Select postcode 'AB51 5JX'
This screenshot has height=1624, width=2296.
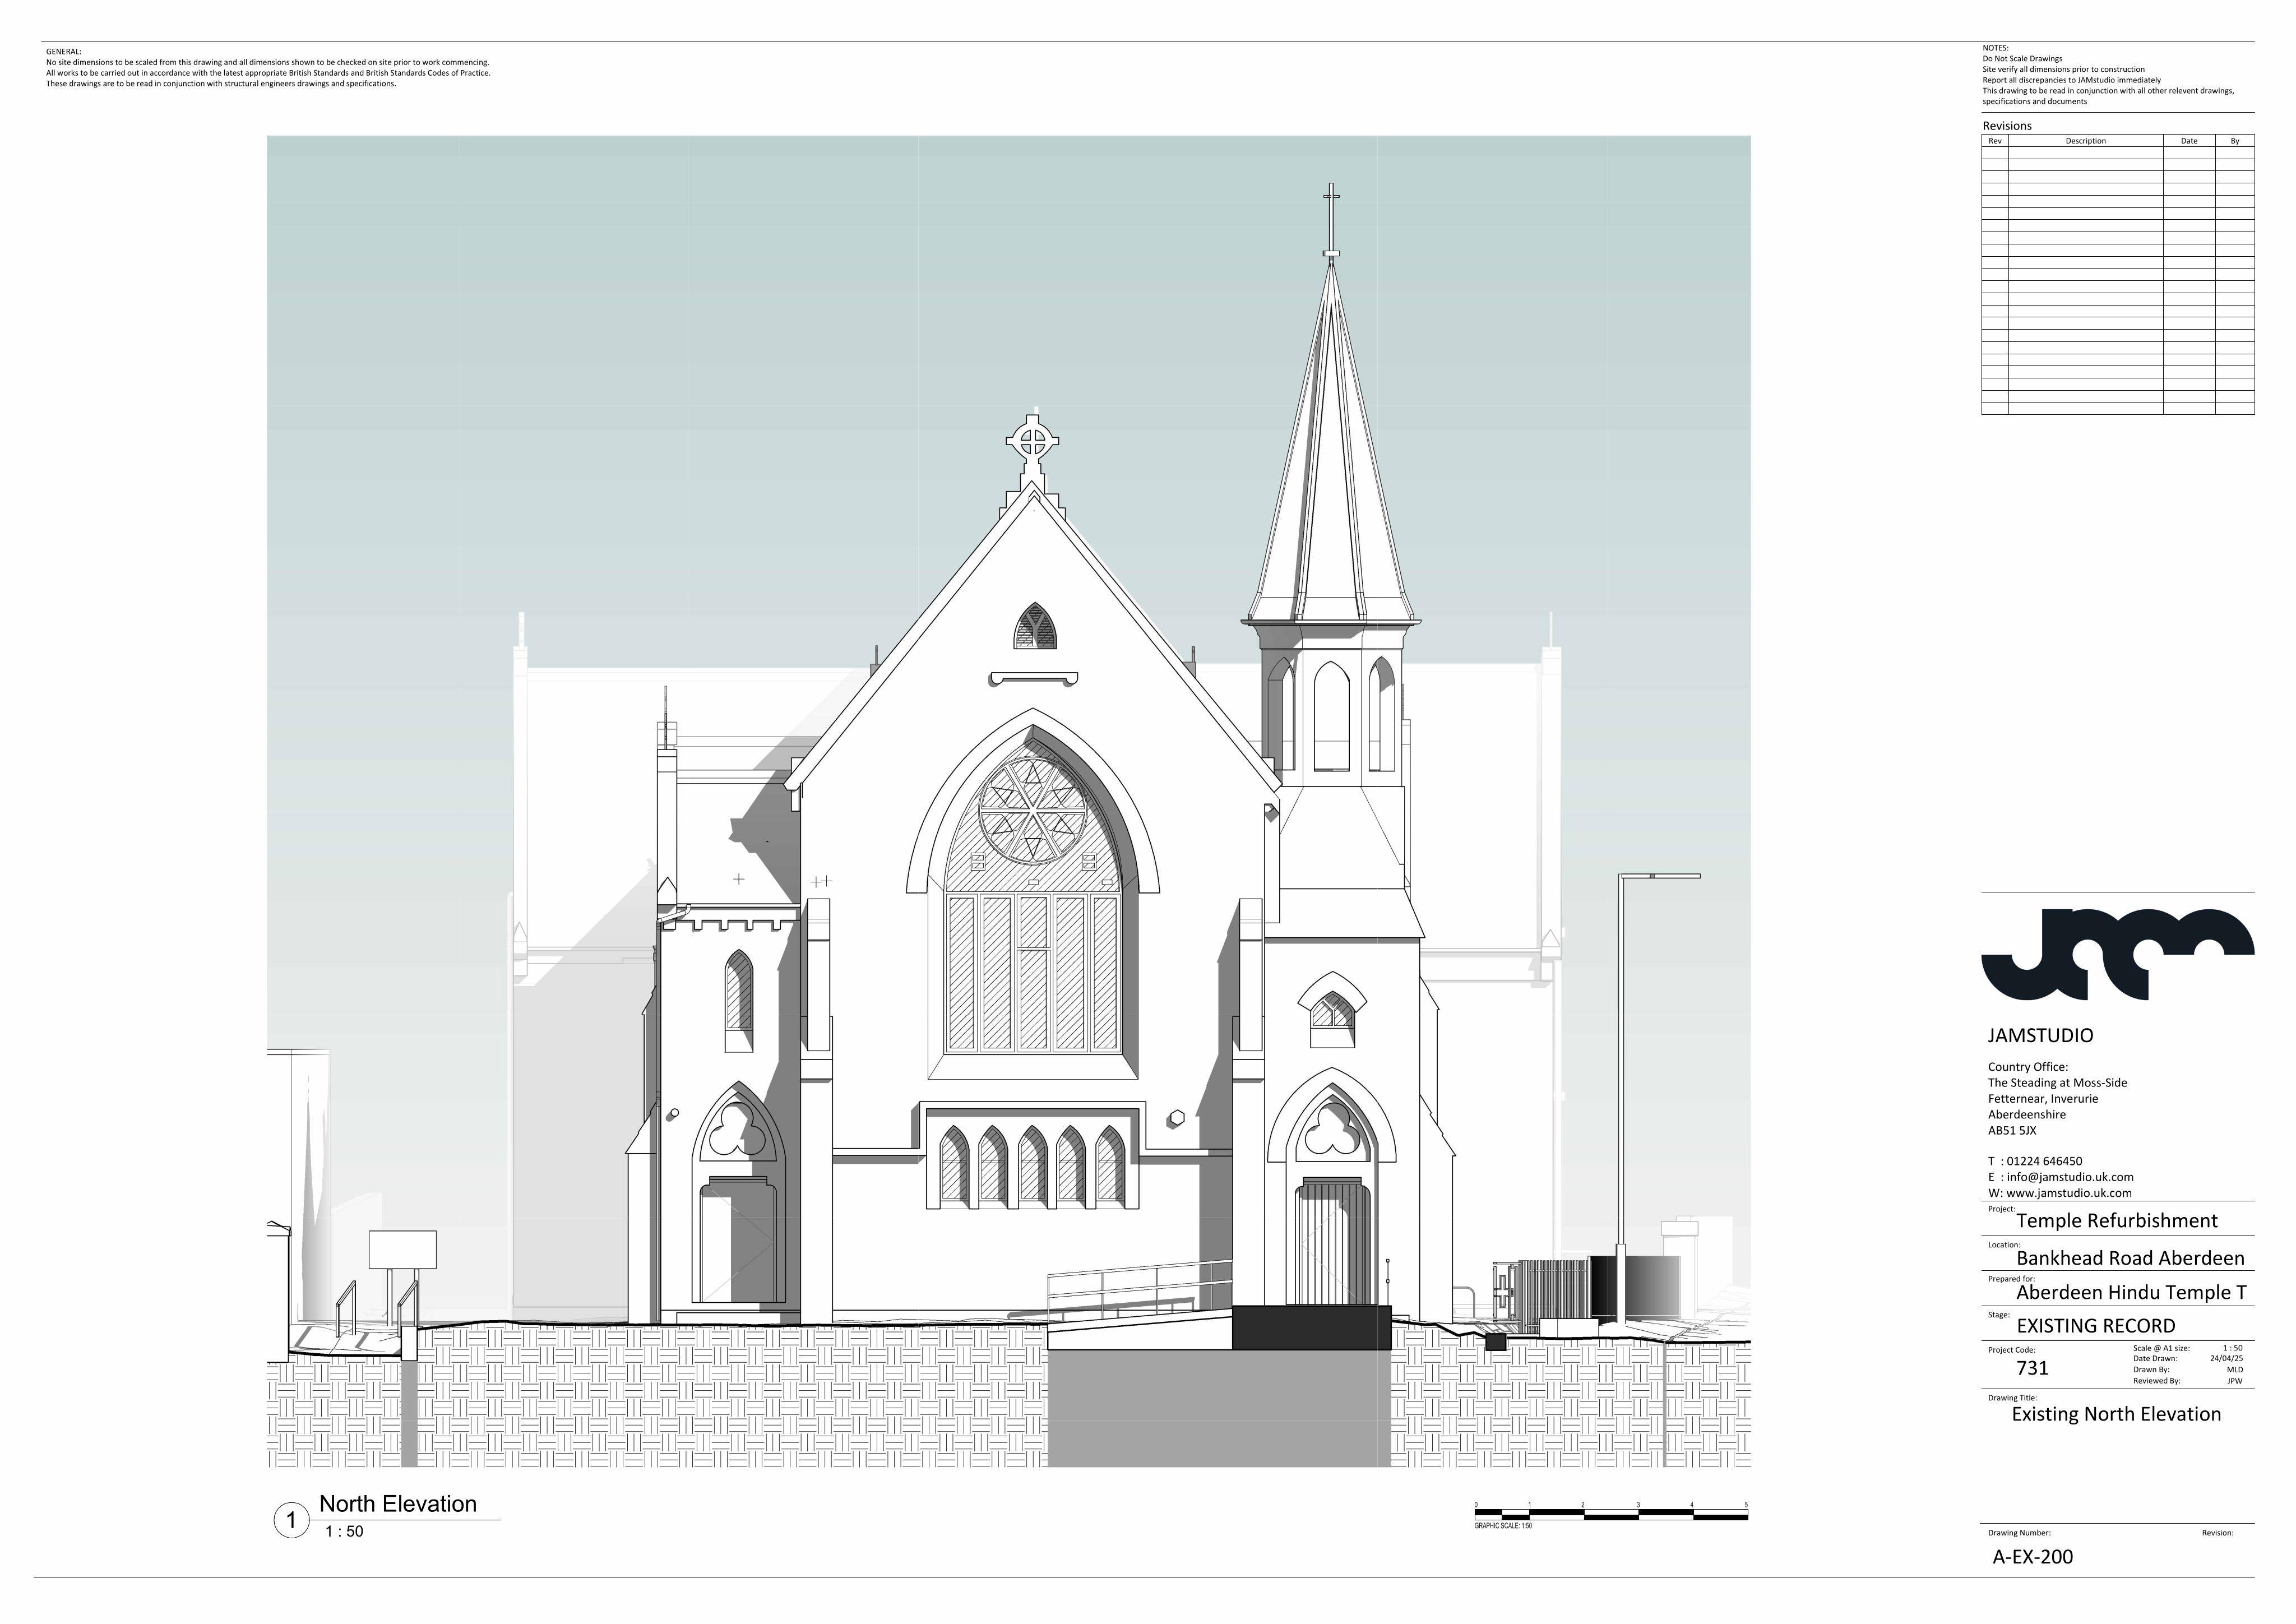click(x=2012, y=1131)
